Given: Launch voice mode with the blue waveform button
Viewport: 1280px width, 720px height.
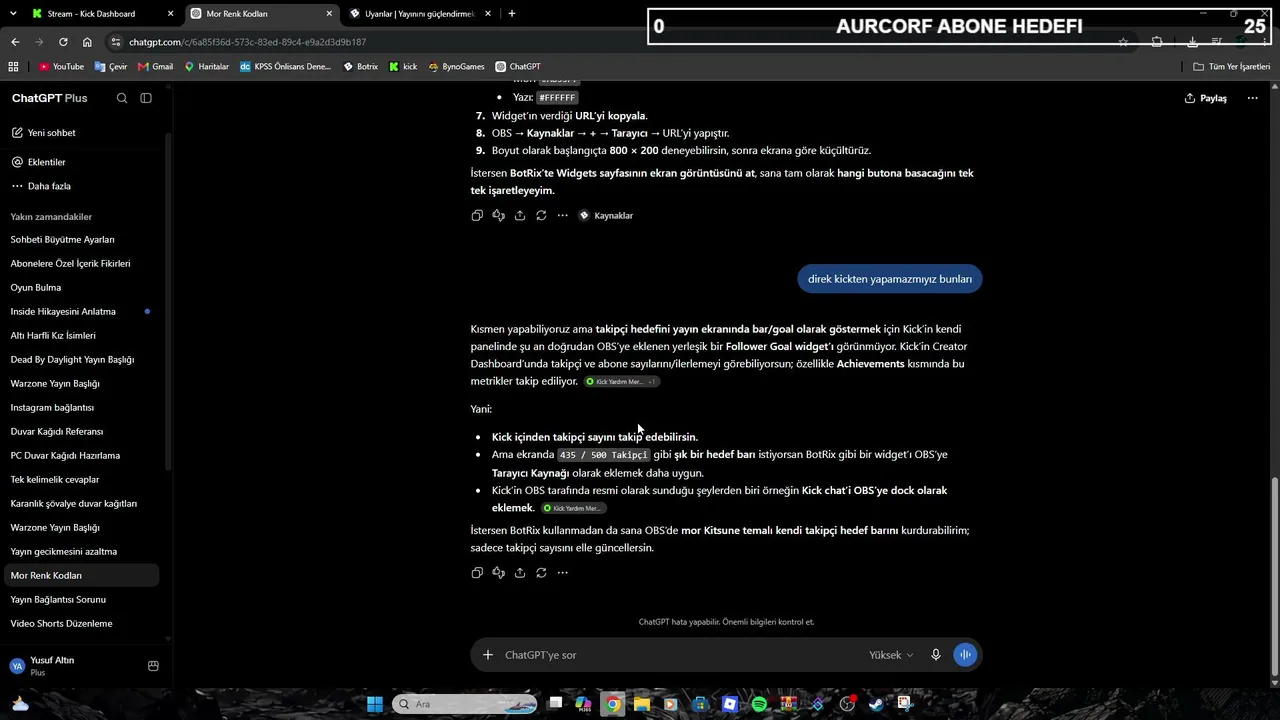Looking at the screenshot, I should (x=965, y=655).
